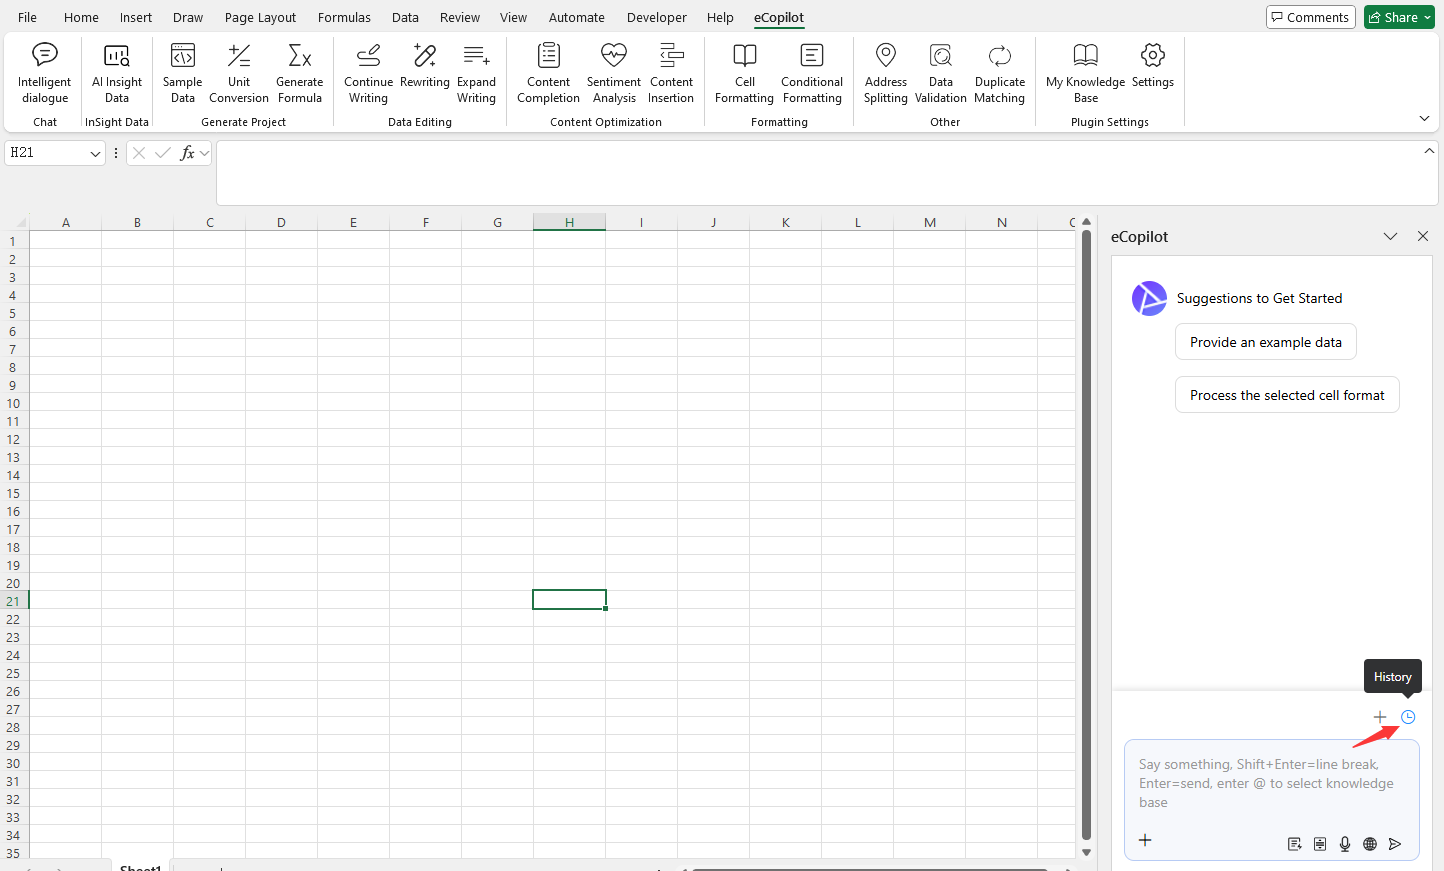This screenshot has height=871, width=1444.
Task: Open the Intelligent dialogue chat tool
Action: point(45,73)
